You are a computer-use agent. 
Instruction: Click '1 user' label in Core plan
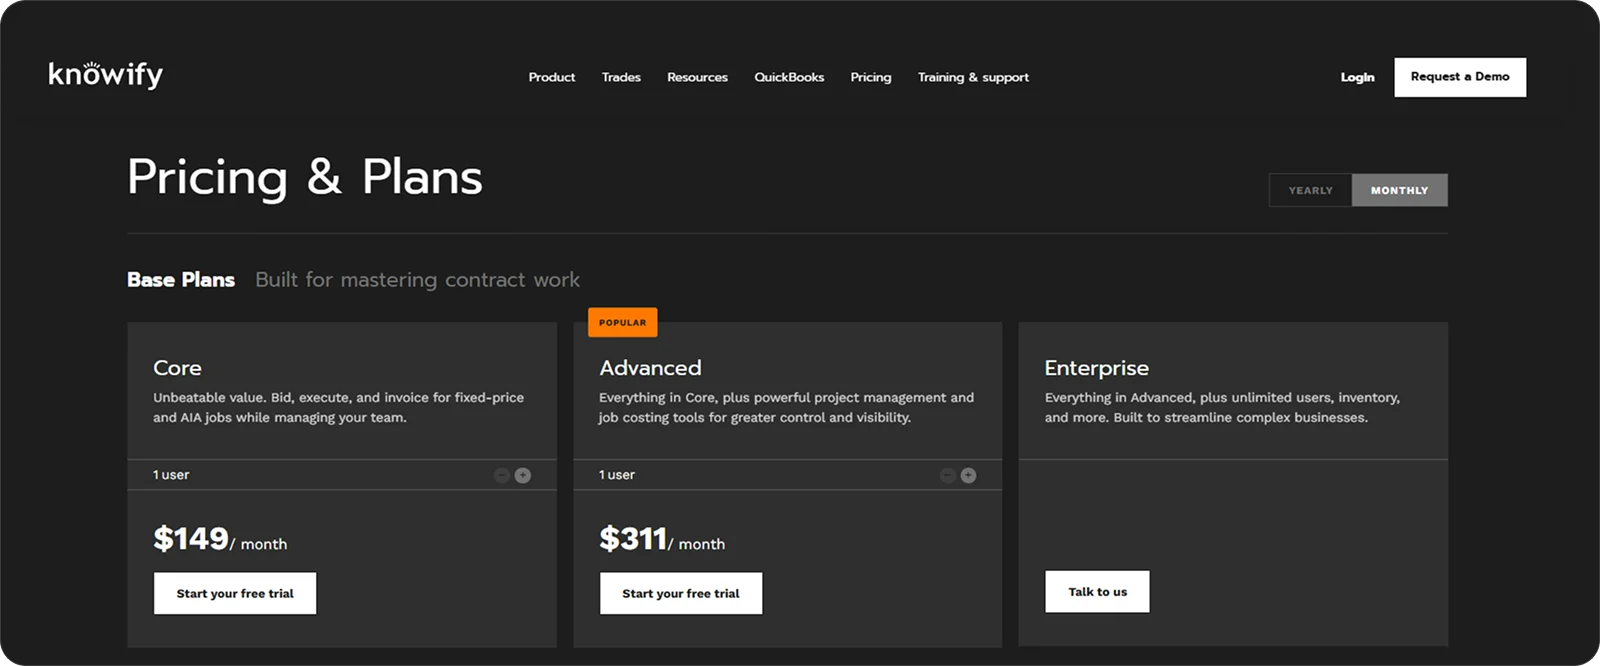point(171,475)
